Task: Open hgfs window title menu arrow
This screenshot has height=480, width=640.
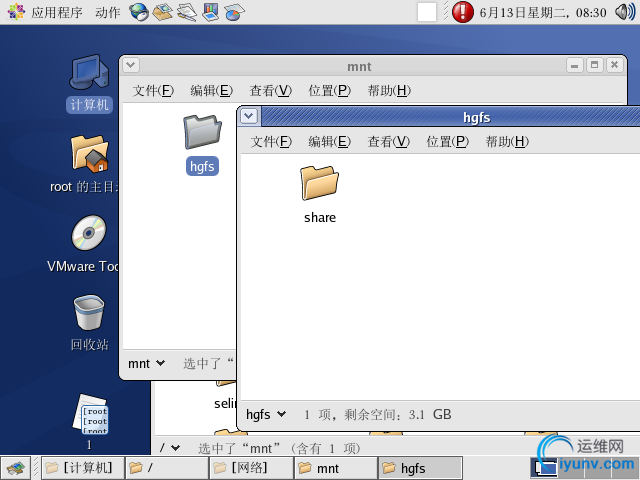Action: click(249, 116)
